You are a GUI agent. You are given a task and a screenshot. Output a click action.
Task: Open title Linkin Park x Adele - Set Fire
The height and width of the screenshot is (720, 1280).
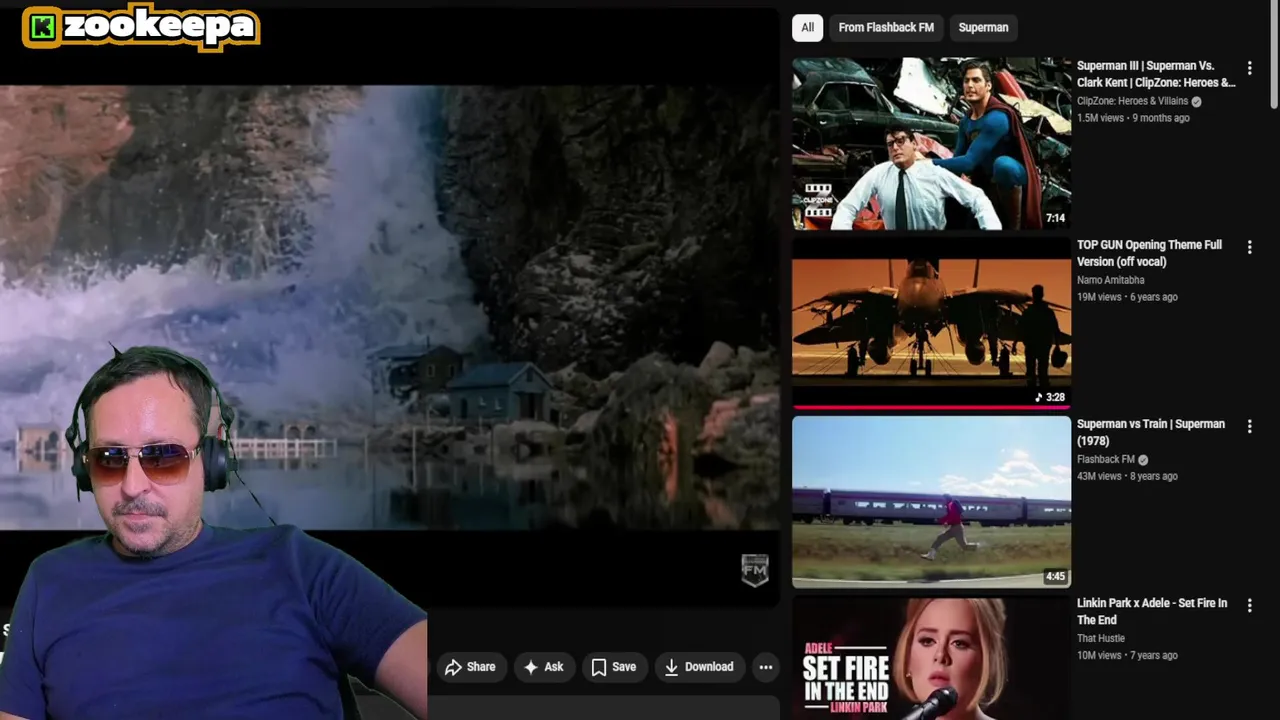1152,611
